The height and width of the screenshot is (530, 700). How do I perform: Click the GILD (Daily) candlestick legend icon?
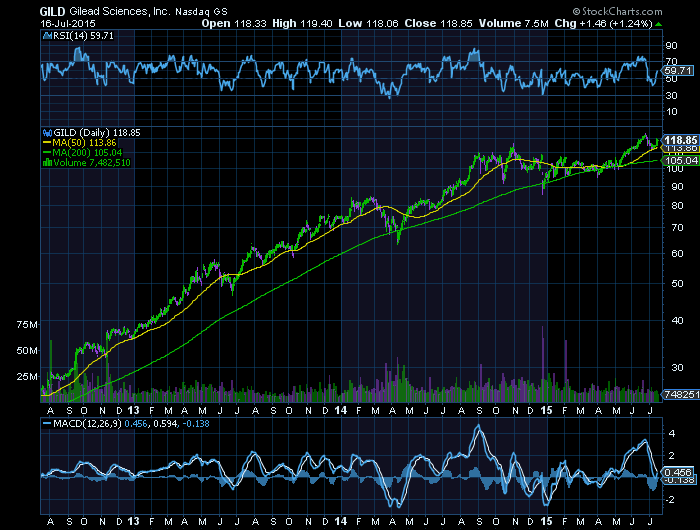coord(47,133)
